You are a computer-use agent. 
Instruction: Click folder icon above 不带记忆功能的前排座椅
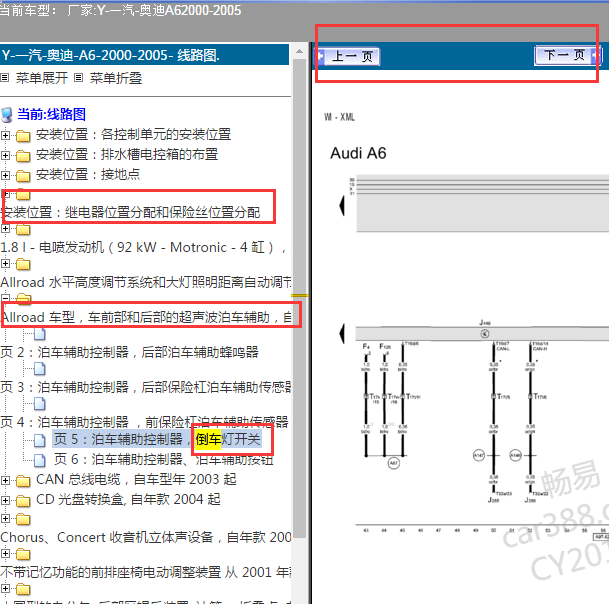tap(23, 554)
